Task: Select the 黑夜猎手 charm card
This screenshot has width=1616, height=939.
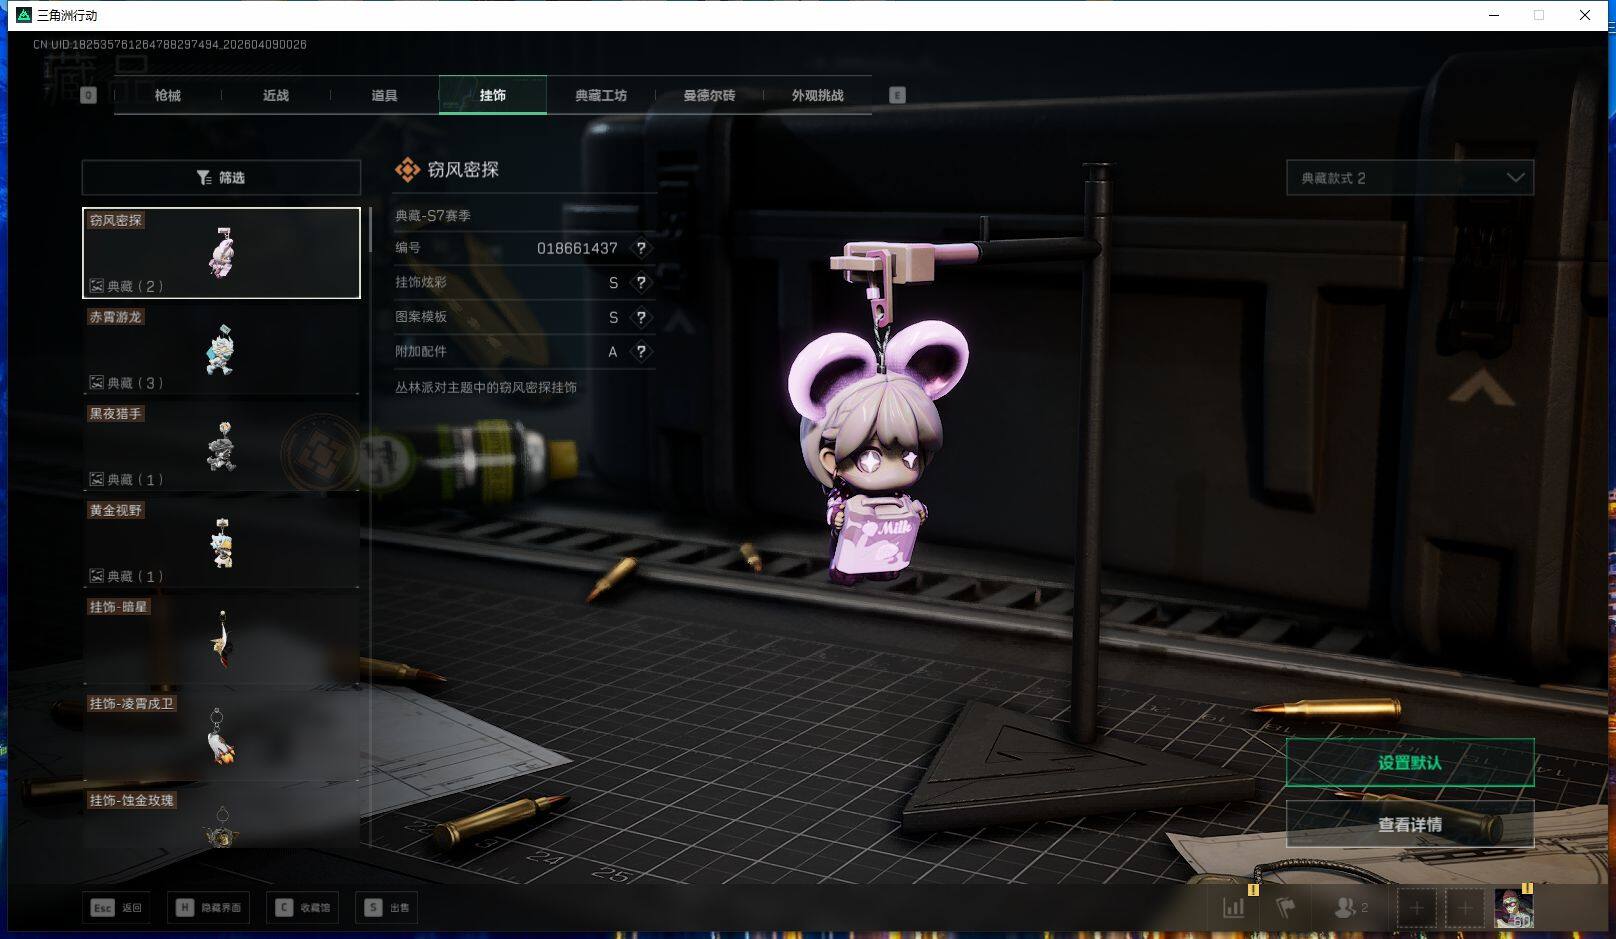Action: pos(221,446)
